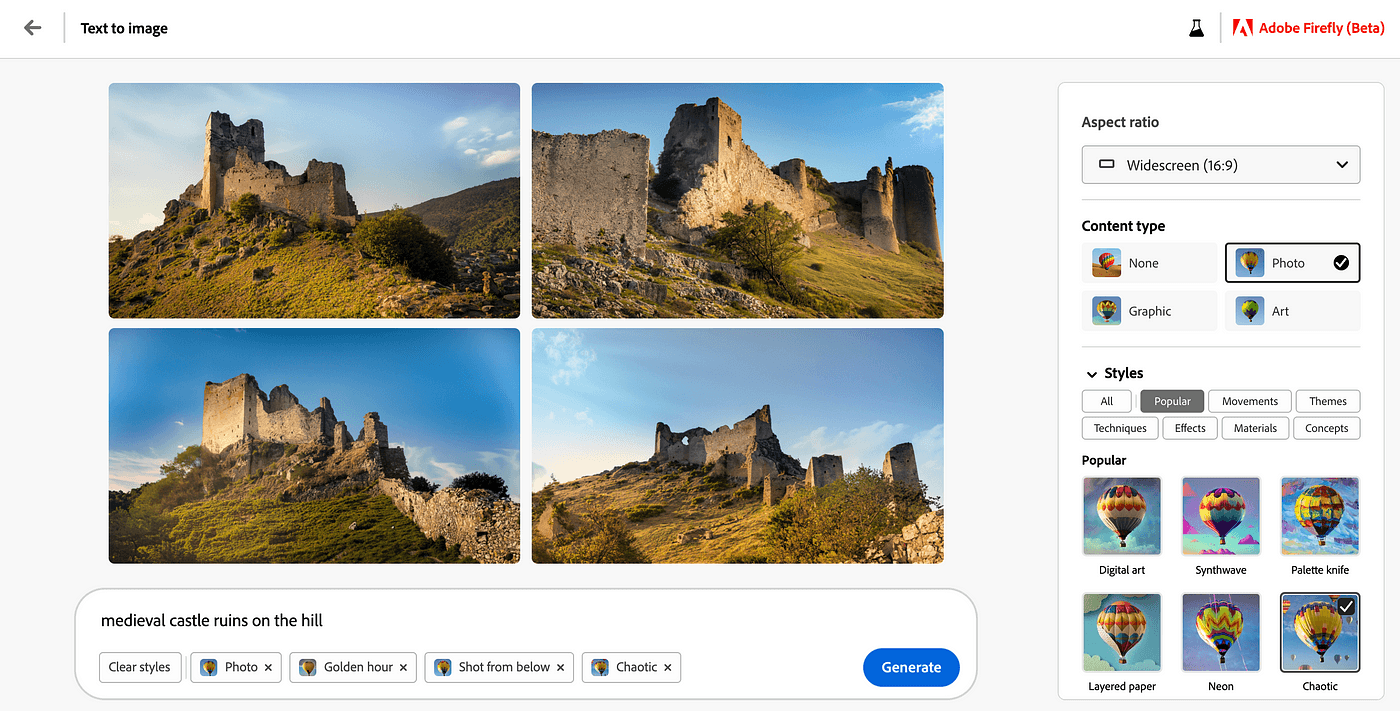Click the Clear styles button
1400x711 pixels.
(140, 668)
